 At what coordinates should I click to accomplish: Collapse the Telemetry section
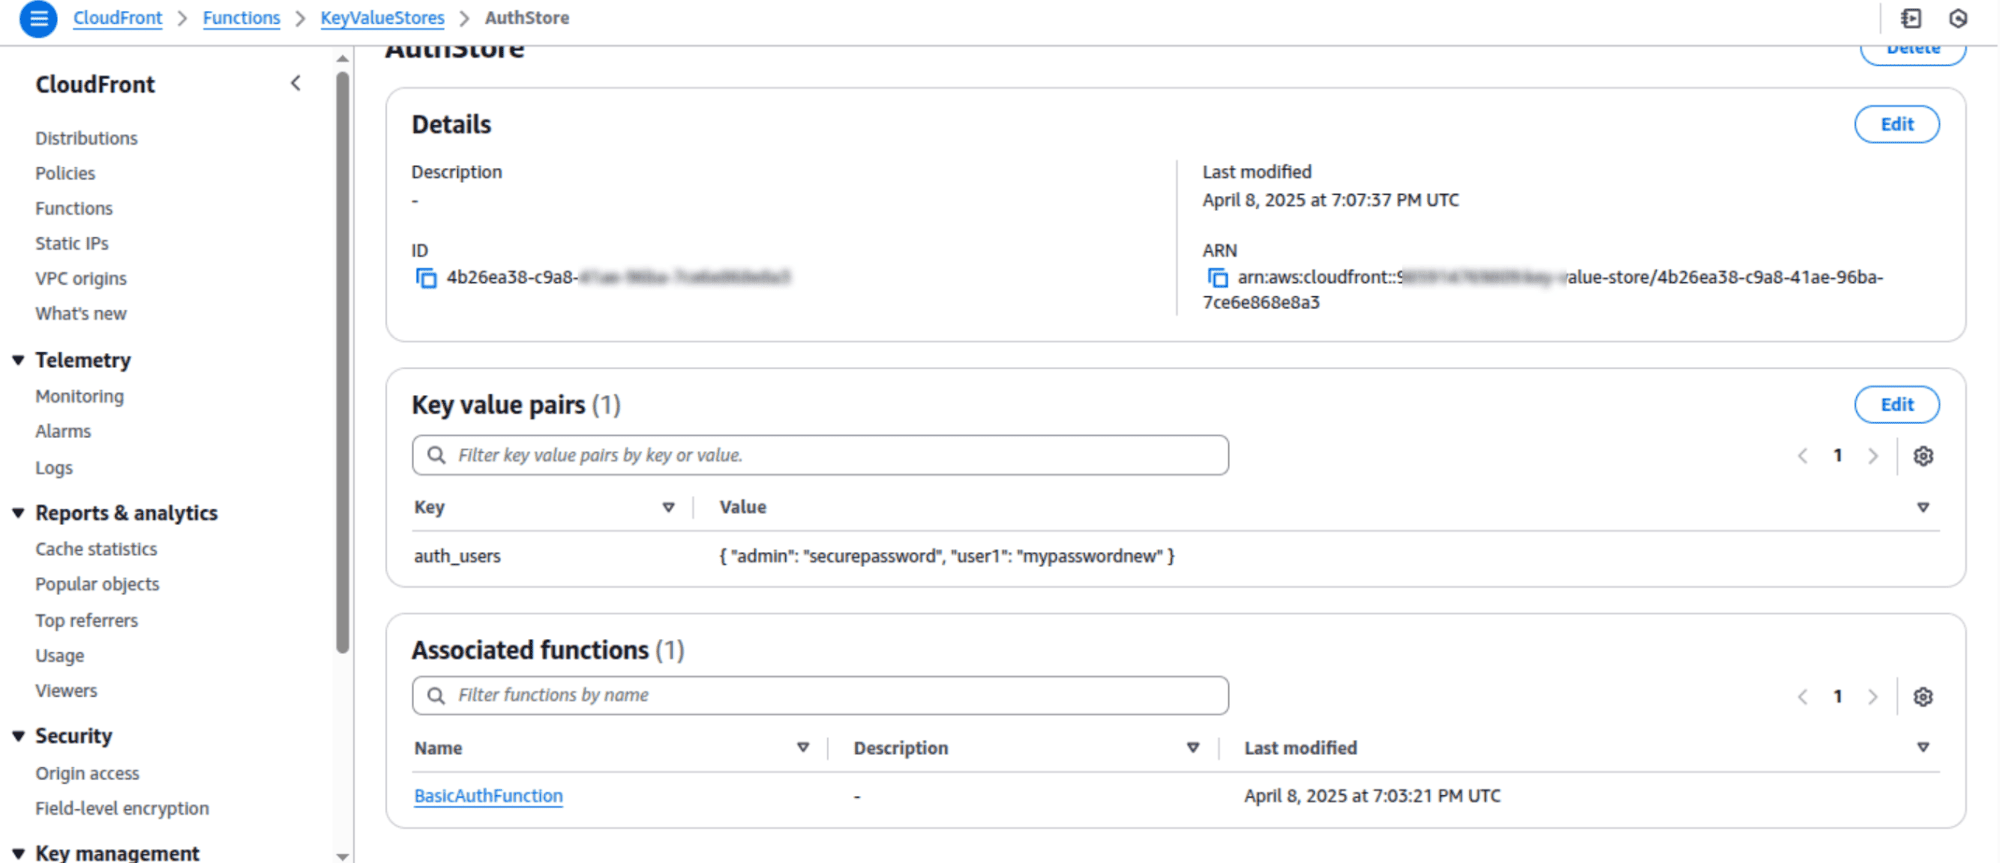coord(18,360)
